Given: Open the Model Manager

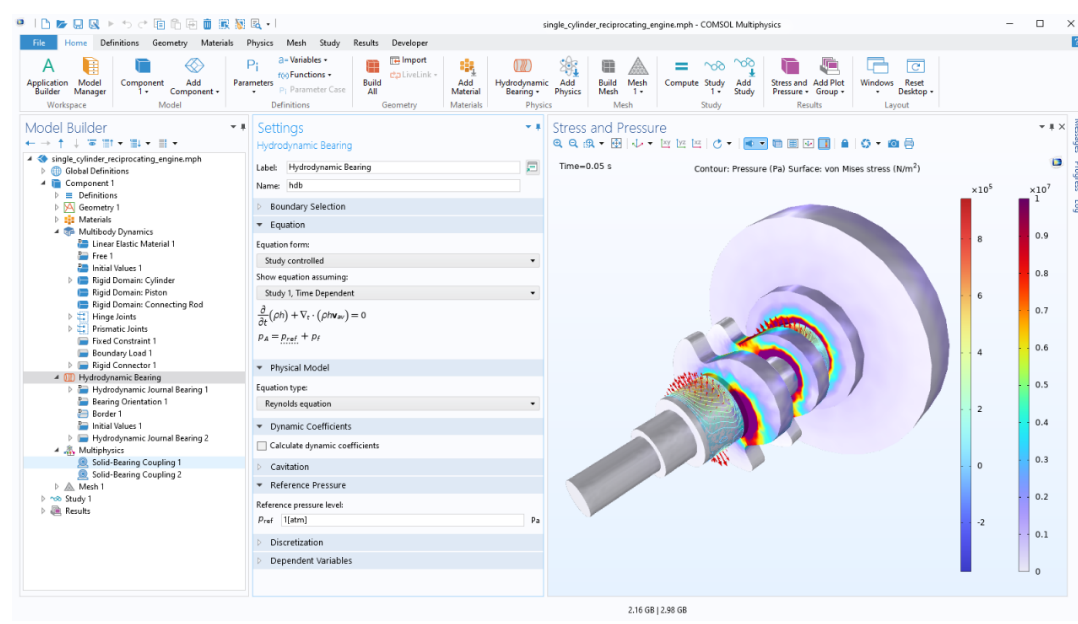Looking at the screenshot, I should pos(90,76).
